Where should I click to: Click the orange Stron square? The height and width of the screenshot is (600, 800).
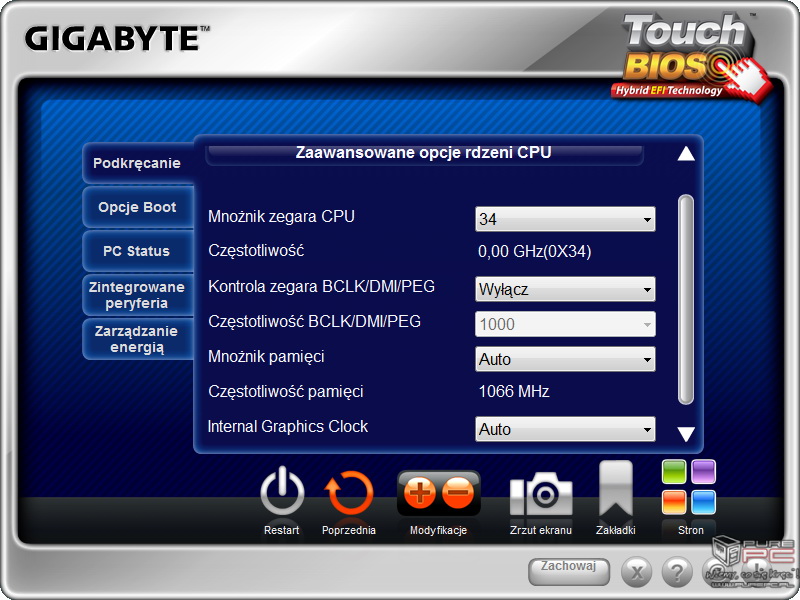click(x=674, y=502)
